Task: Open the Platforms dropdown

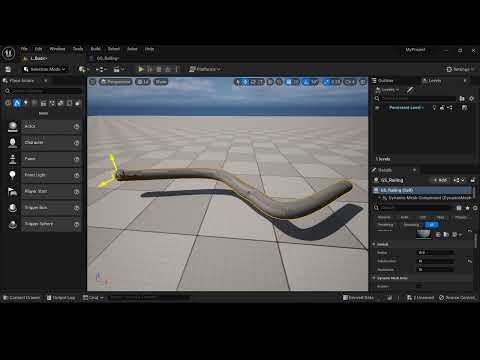Action: [205, 69]
